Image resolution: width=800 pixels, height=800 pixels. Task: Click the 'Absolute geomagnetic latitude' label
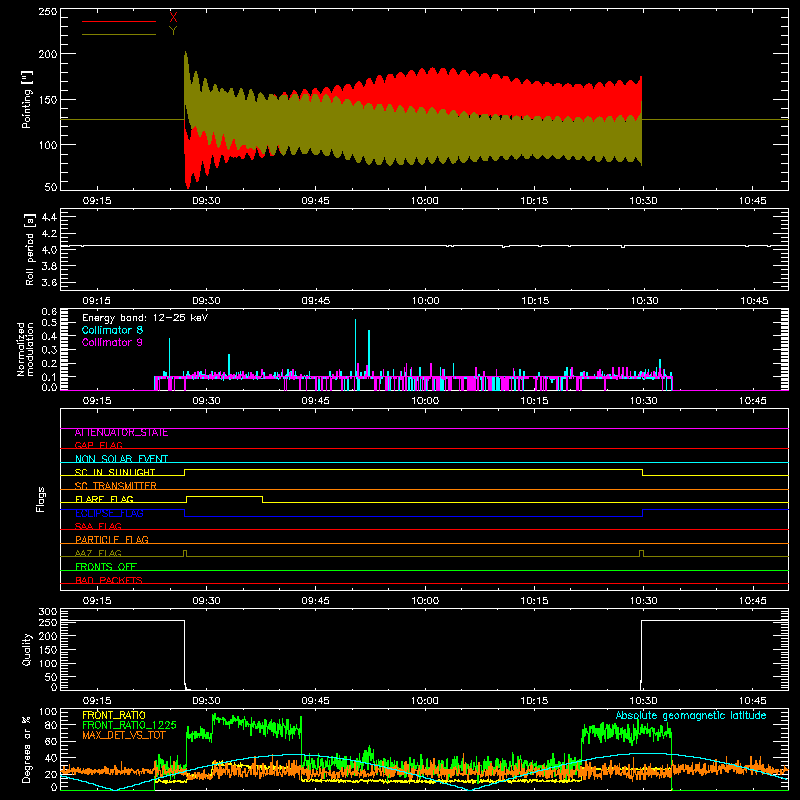[x=691, y=715]
